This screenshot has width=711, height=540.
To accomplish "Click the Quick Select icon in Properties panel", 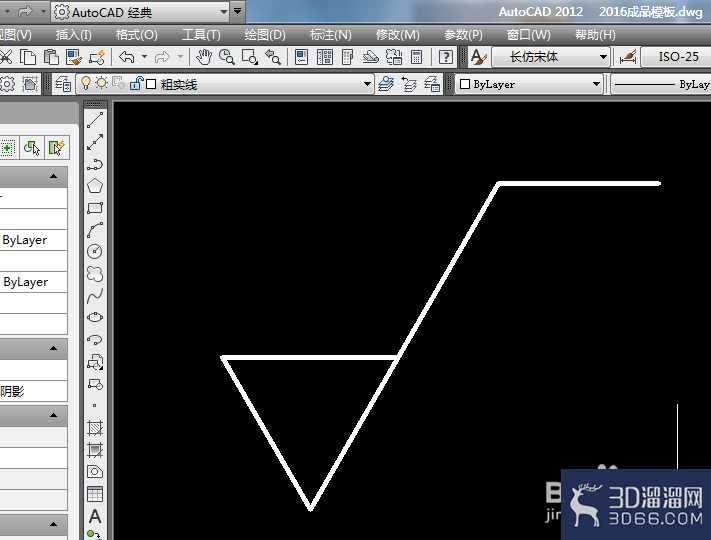I will click(56, 147).
